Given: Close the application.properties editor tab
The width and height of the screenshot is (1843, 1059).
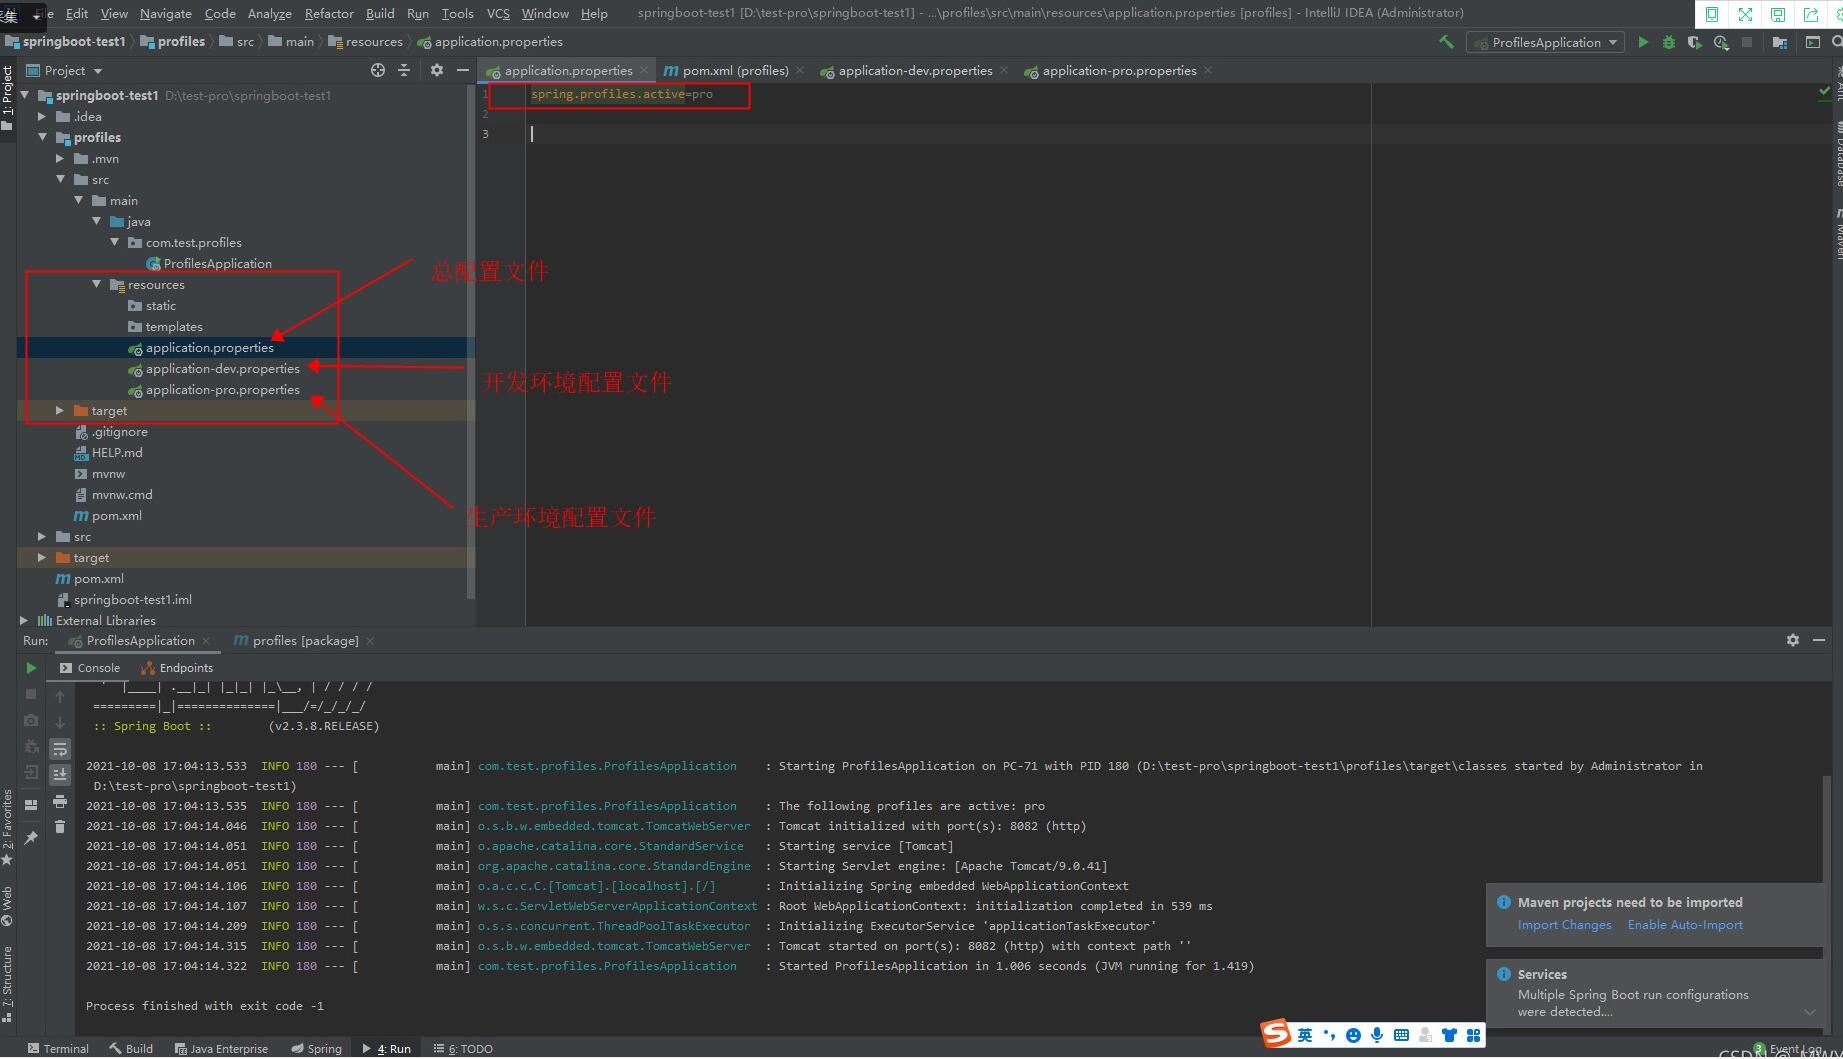Looking at the screenshot, I should click(x=644, y=70).
